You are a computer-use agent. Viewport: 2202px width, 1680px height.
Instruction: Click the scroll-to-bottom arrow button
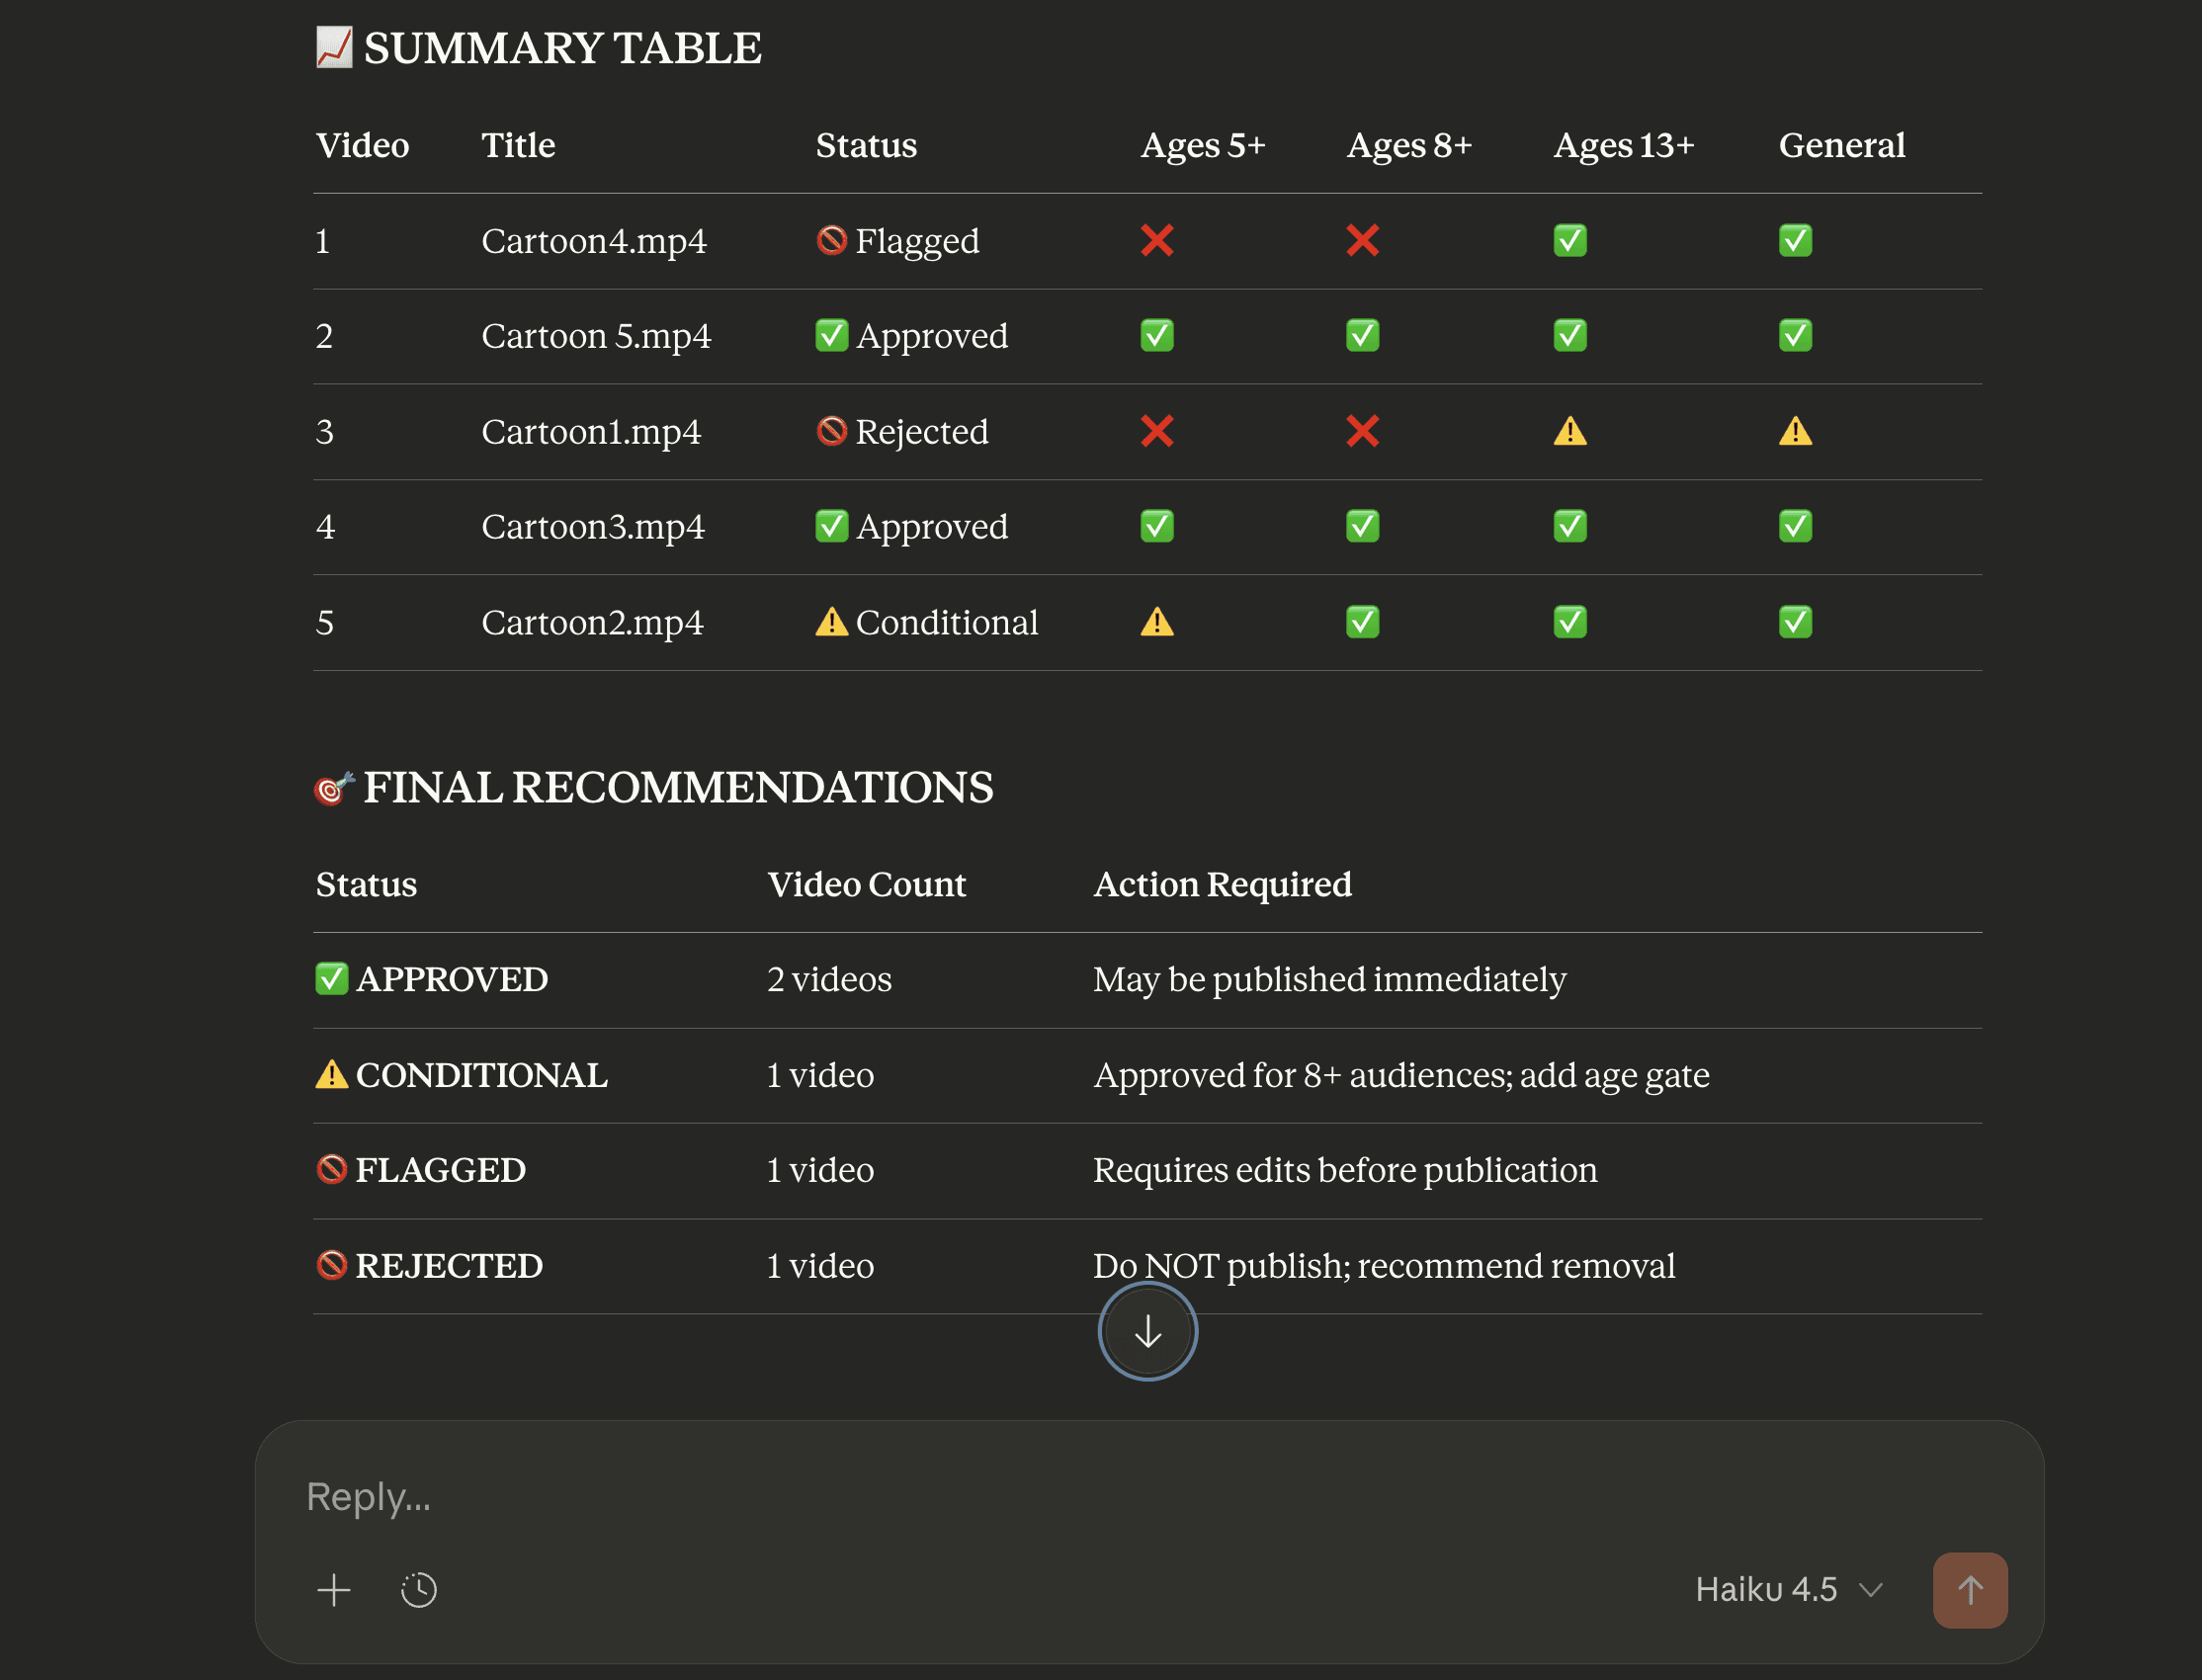1147,1331
